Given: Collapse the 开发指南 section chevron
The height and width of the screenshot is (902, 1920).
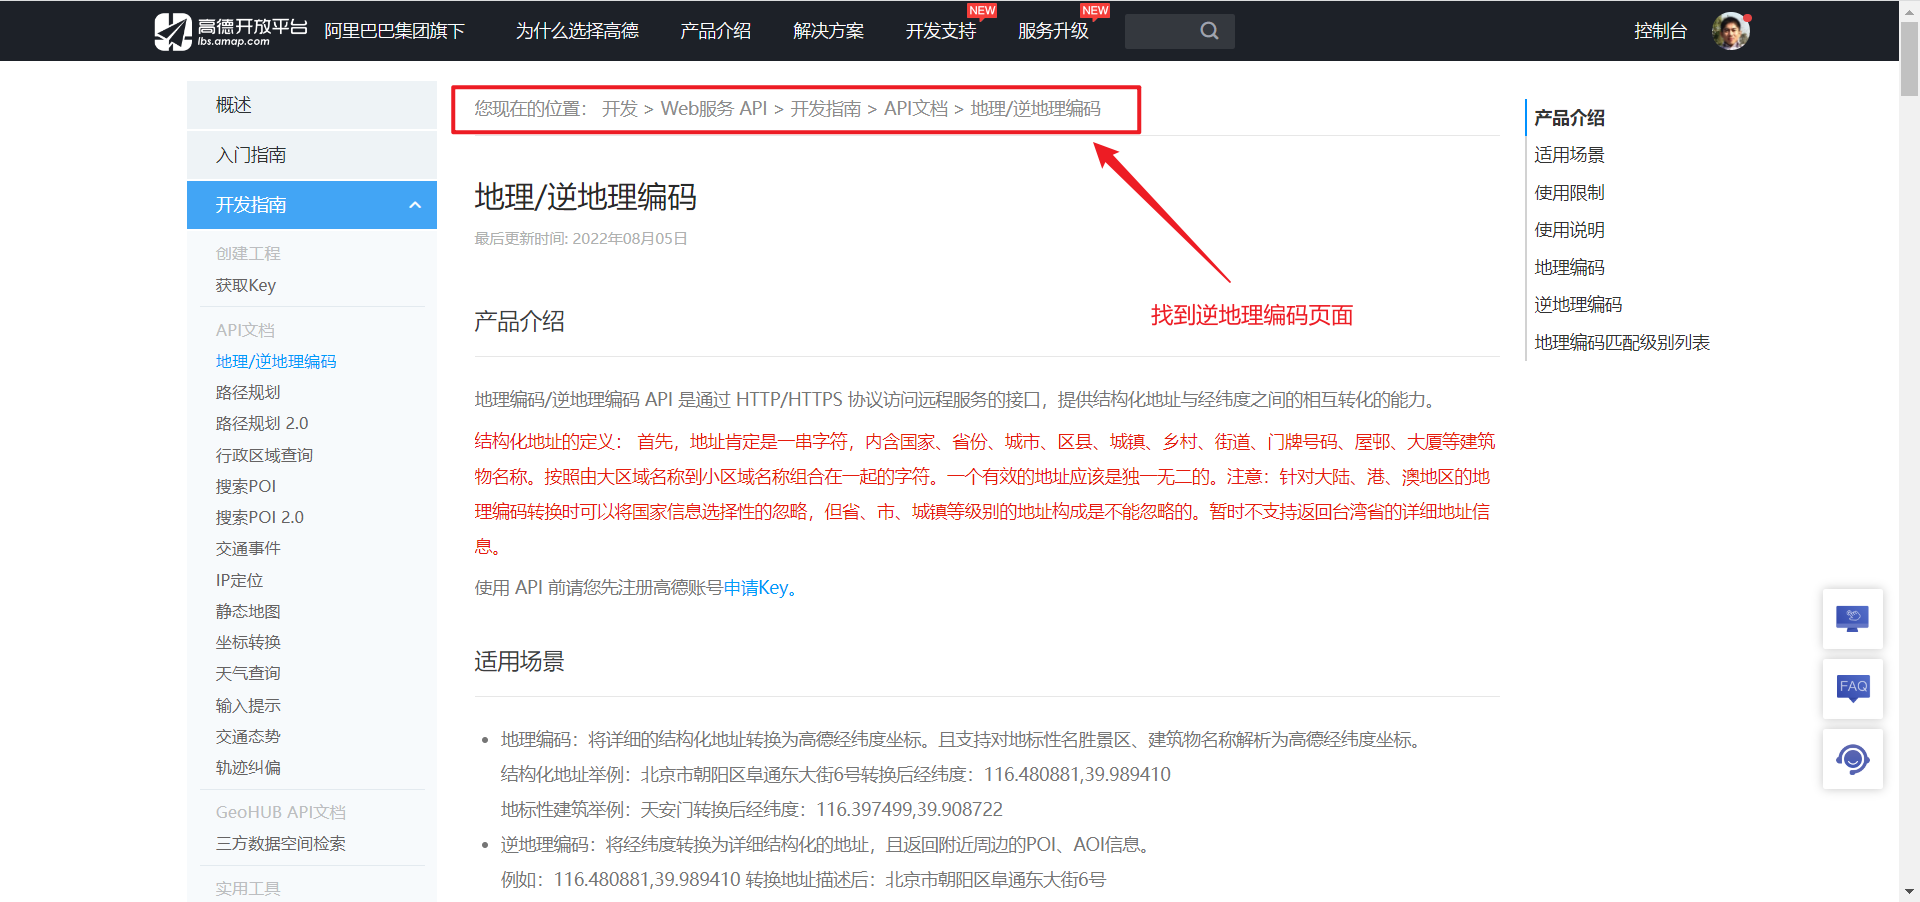Looking at the screenshot, I should click(x=415, y=205).
